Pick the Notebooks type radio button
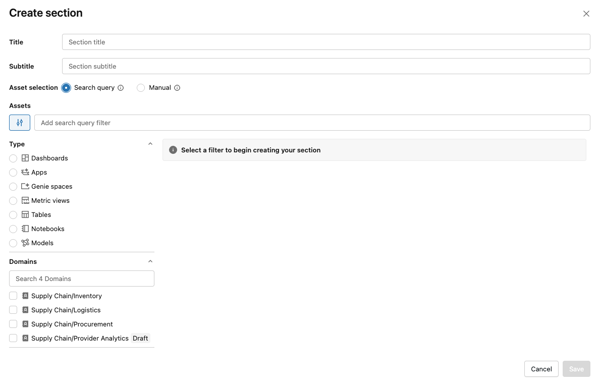This screenshot has width=600, height=388. point(13,229)
